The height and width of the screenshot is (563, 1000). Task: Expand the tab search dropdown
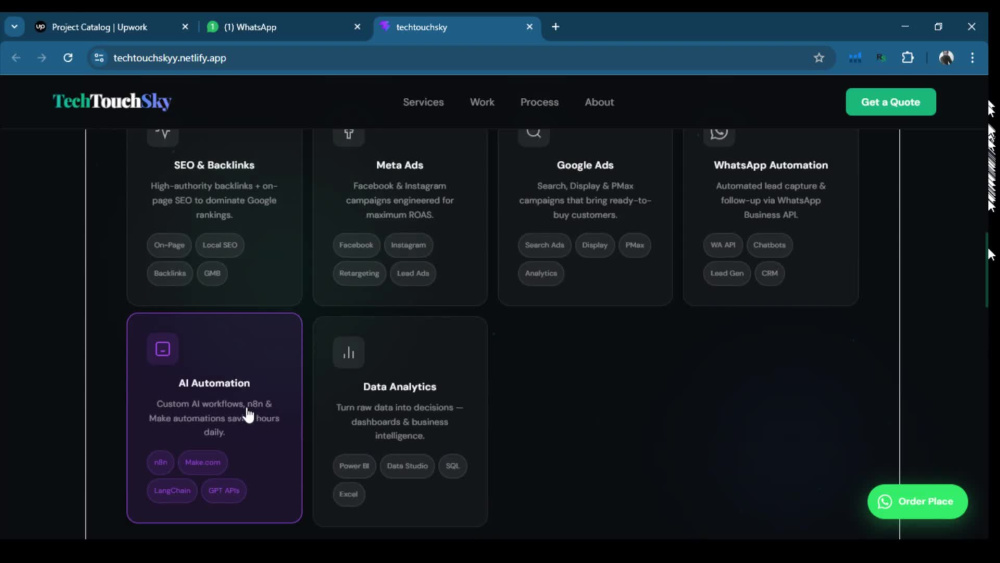click(x=14, y=27)
